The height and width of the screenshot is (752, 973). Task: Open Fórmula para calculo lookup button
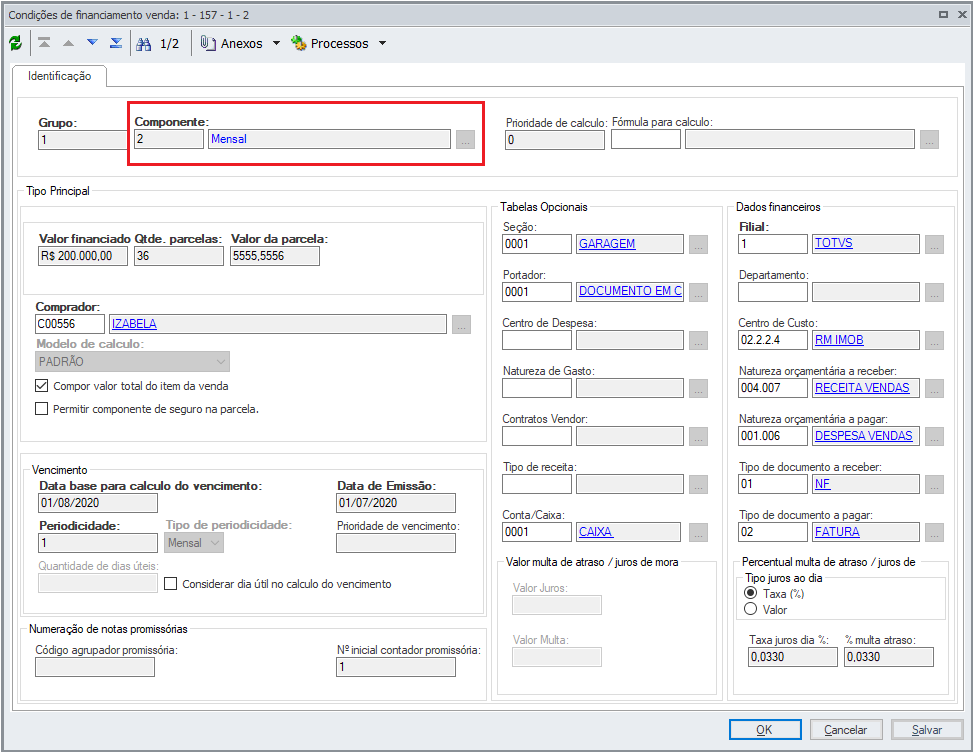929,140
